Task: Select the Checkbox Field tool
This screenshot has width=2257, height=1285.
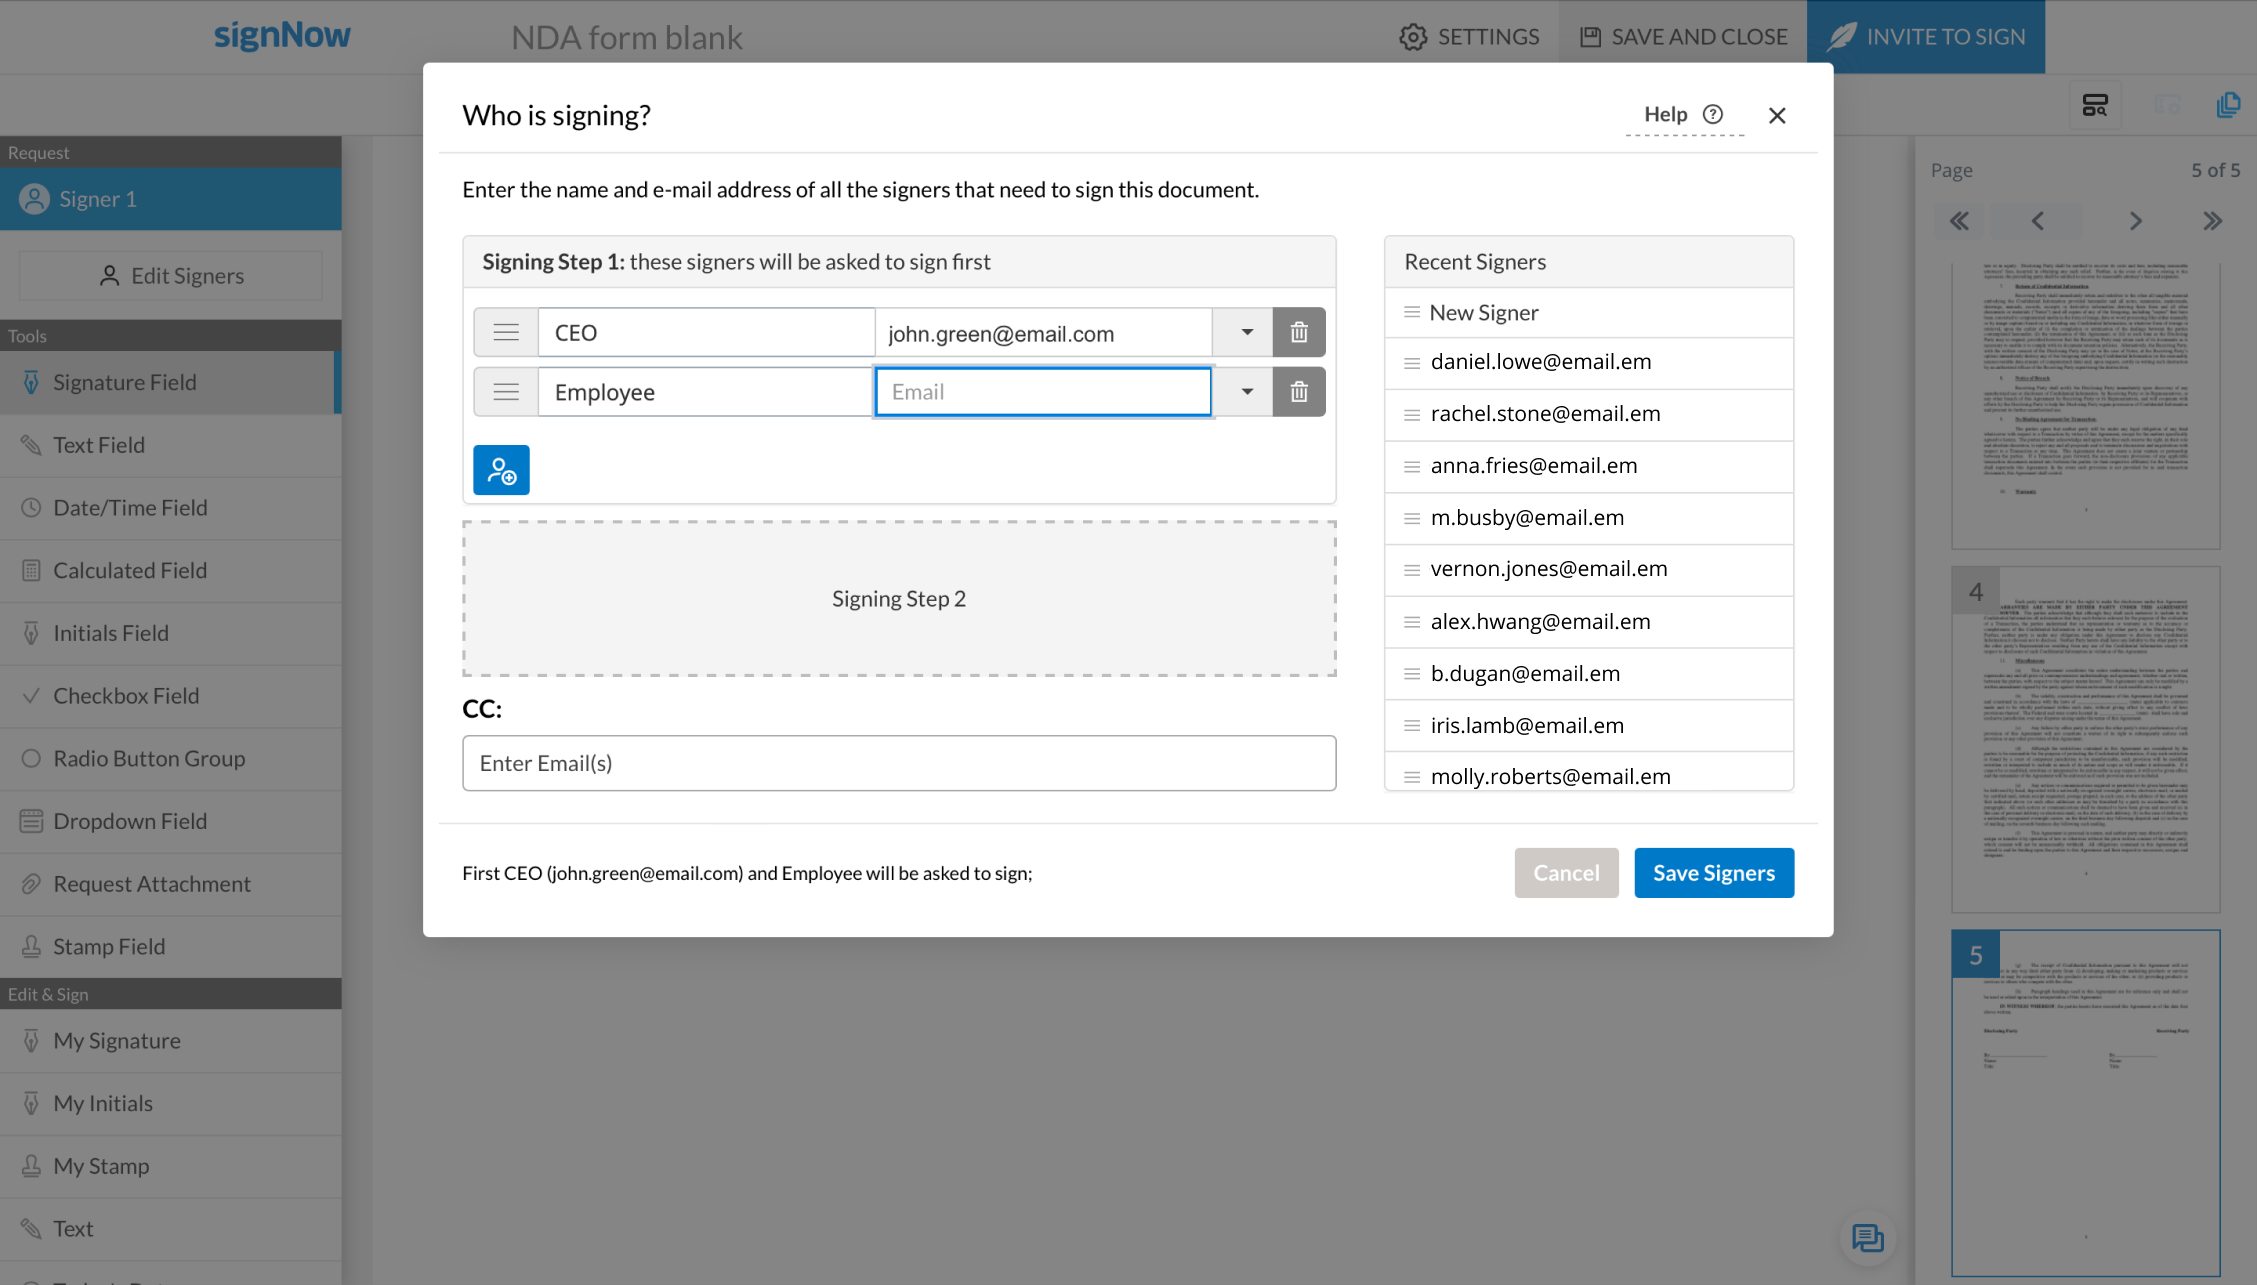Action: [126, 696]
